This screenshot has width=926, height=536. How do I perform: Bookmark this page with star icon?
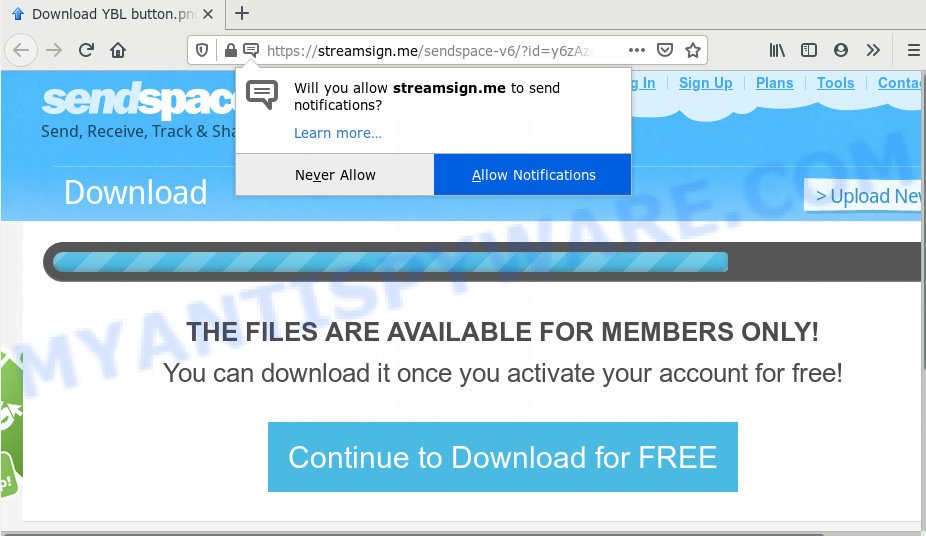click(x=693, y=50)
